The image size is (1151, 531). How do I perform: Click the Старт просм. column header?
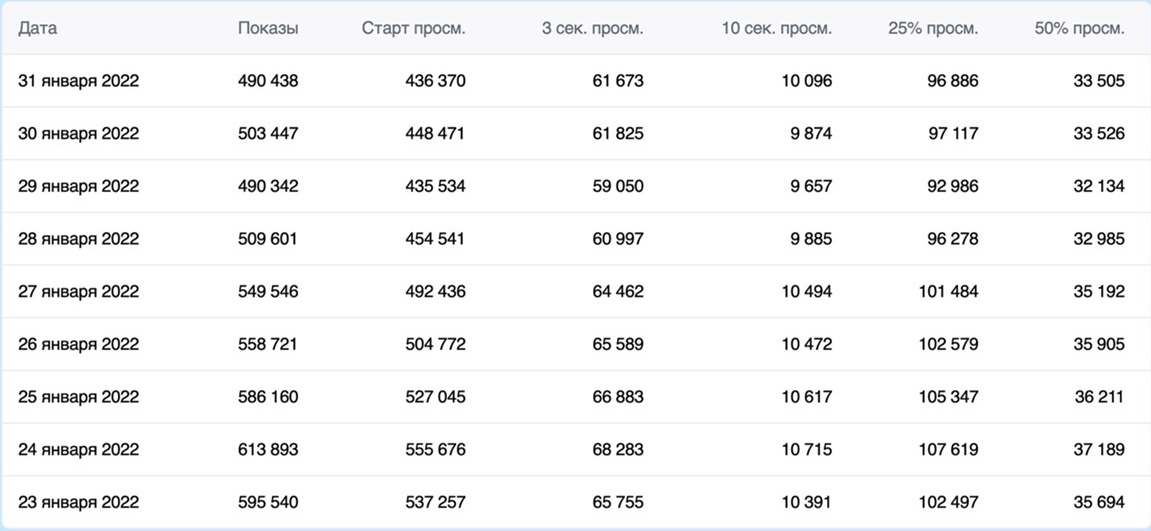click(413, 29)
